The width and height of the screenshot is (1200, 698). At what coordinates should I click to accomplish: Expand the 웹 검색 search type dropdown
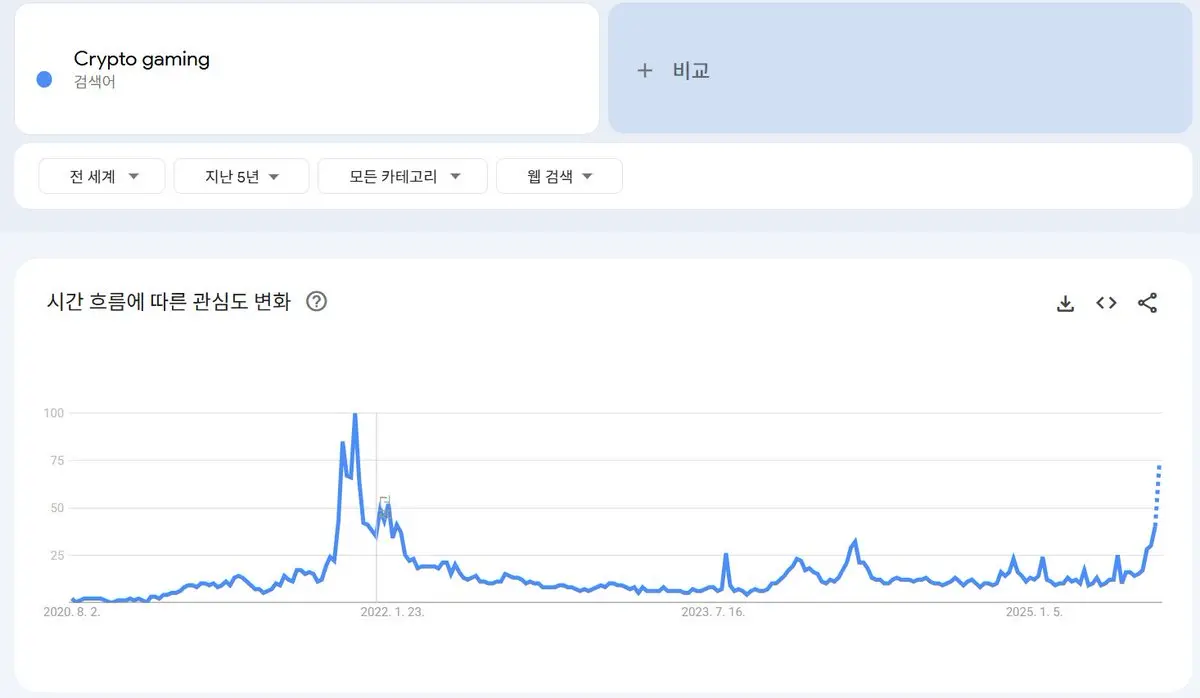(x=559, y=176)
